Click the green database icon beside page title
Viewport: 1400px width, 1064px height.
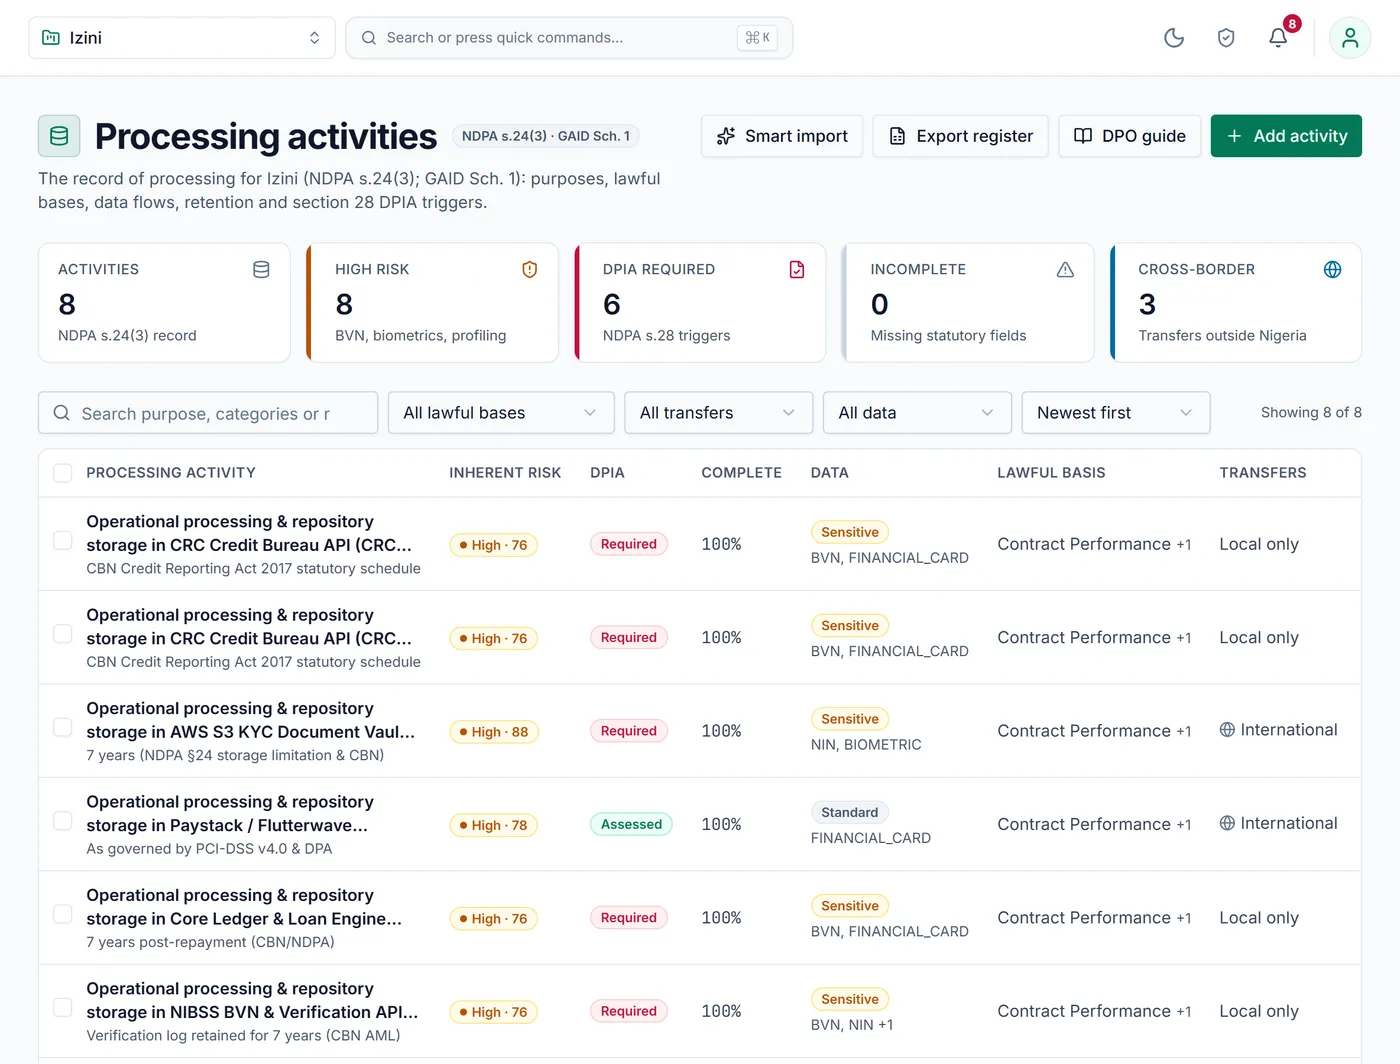(59, 136)
